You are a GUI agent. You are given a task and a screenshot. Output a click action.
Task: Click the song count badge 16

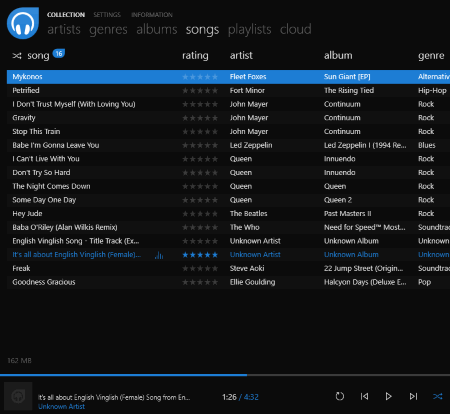click(x=59, y=54)
